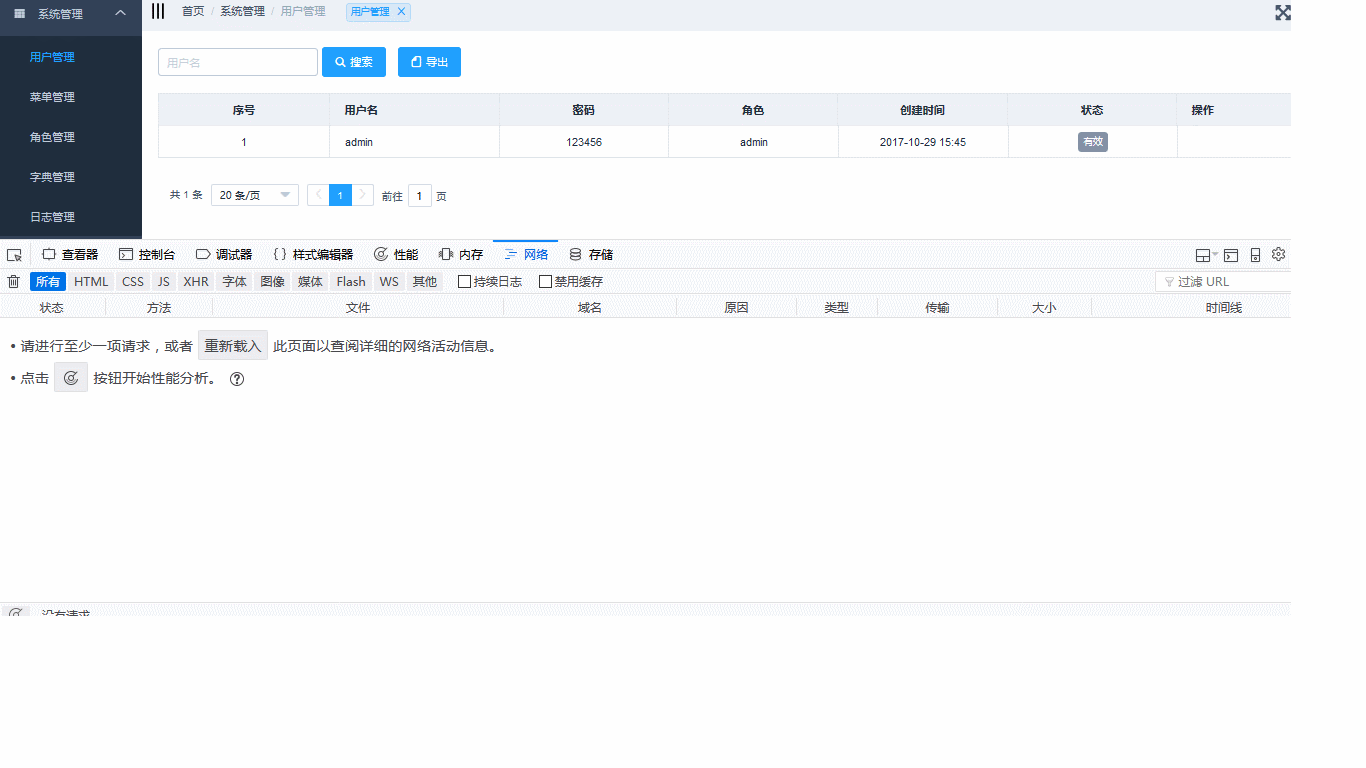
Task: Focus the 过滤 URL filter field
Action: (1224, 282)
